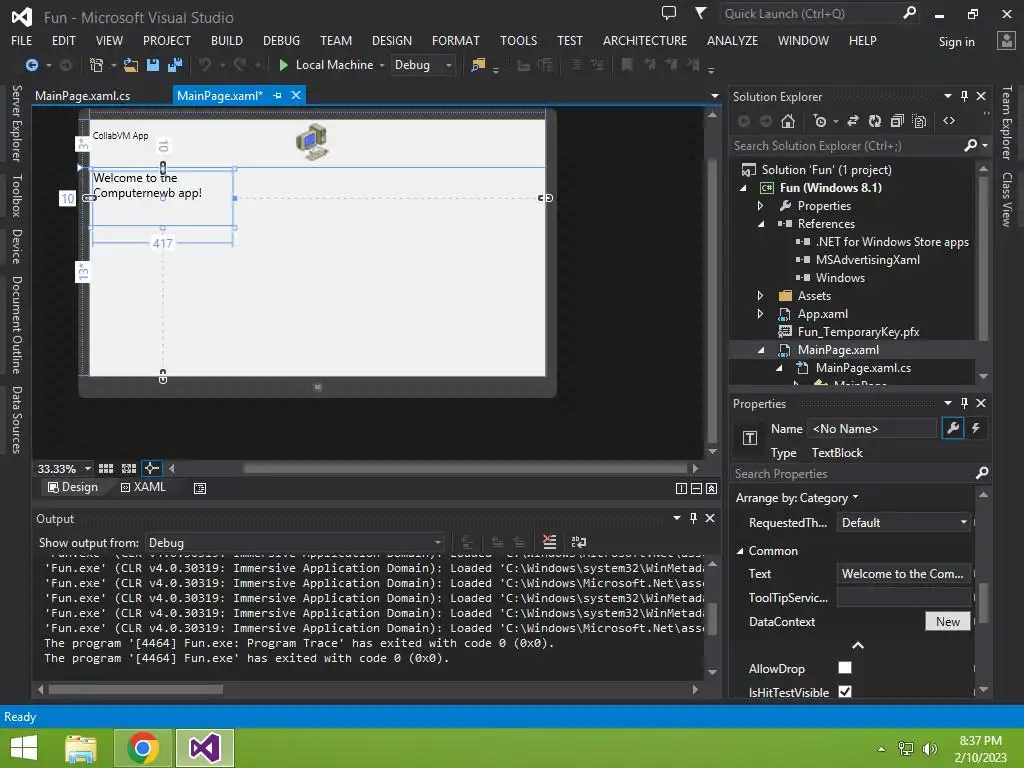Image resolution: width=1024 pixels, height=768 pixels.
Task: Save the current file with Save icon
Action: pyautogui.click(x=153, y=65)
